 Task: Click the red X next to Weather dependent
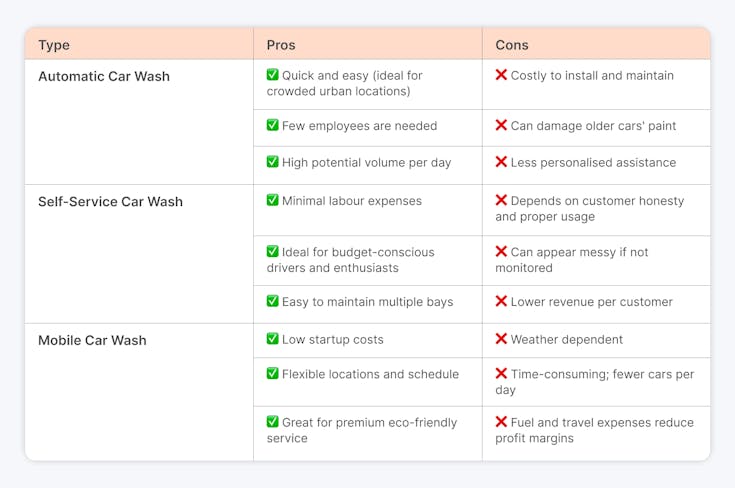click(501, 338)
